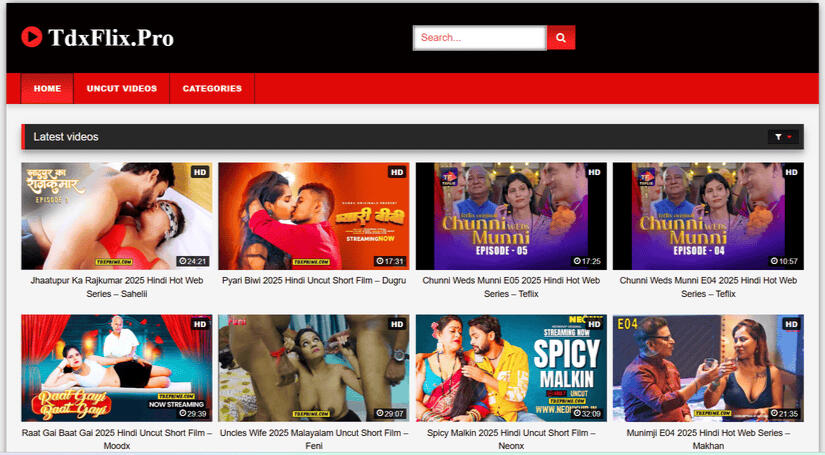Expand the Latest videos filter dropdown arrow
825x455 pixels.
pyautogui.click(x=790, y=137)
